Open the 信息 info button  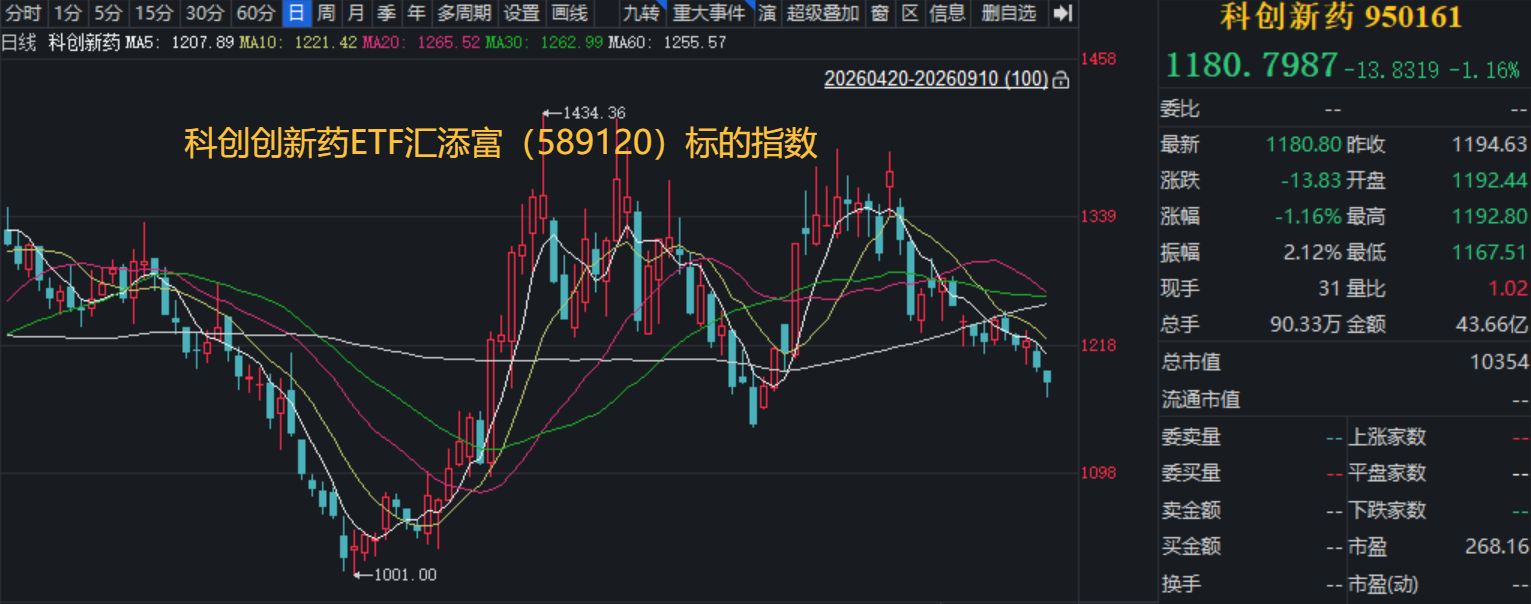coord(948,14)
